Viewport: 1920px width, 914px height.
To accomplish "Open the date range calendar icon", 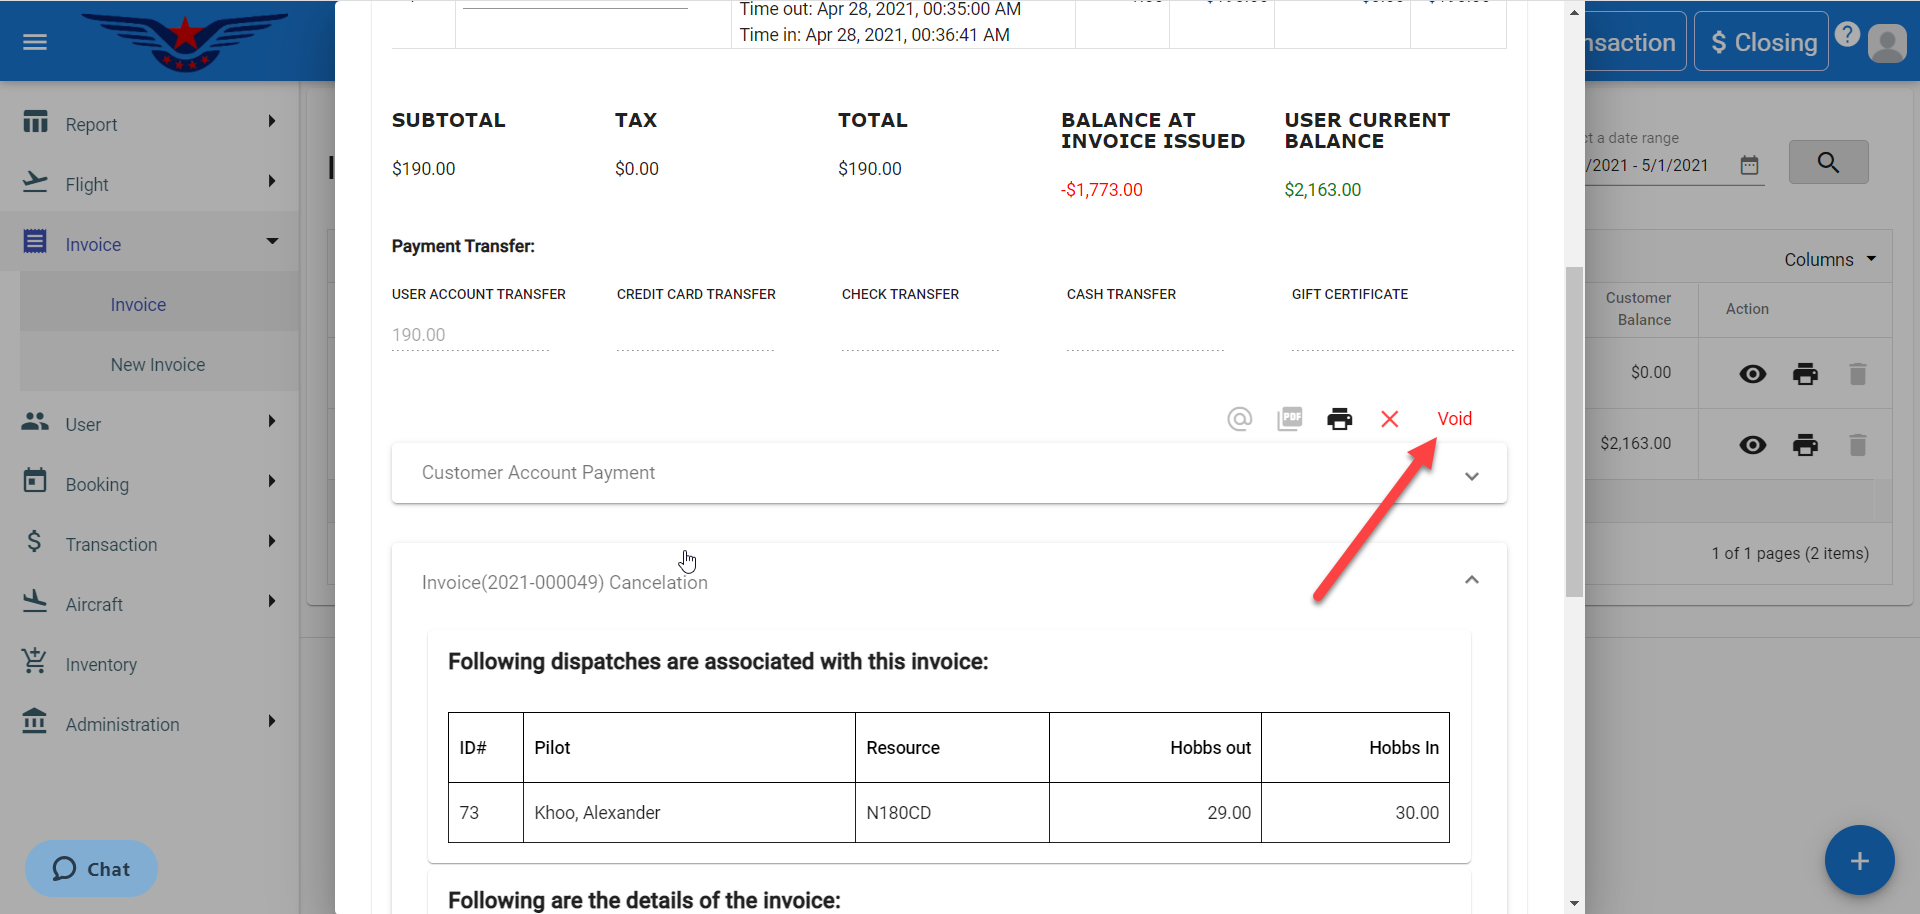I will (x=1749, y=166).
